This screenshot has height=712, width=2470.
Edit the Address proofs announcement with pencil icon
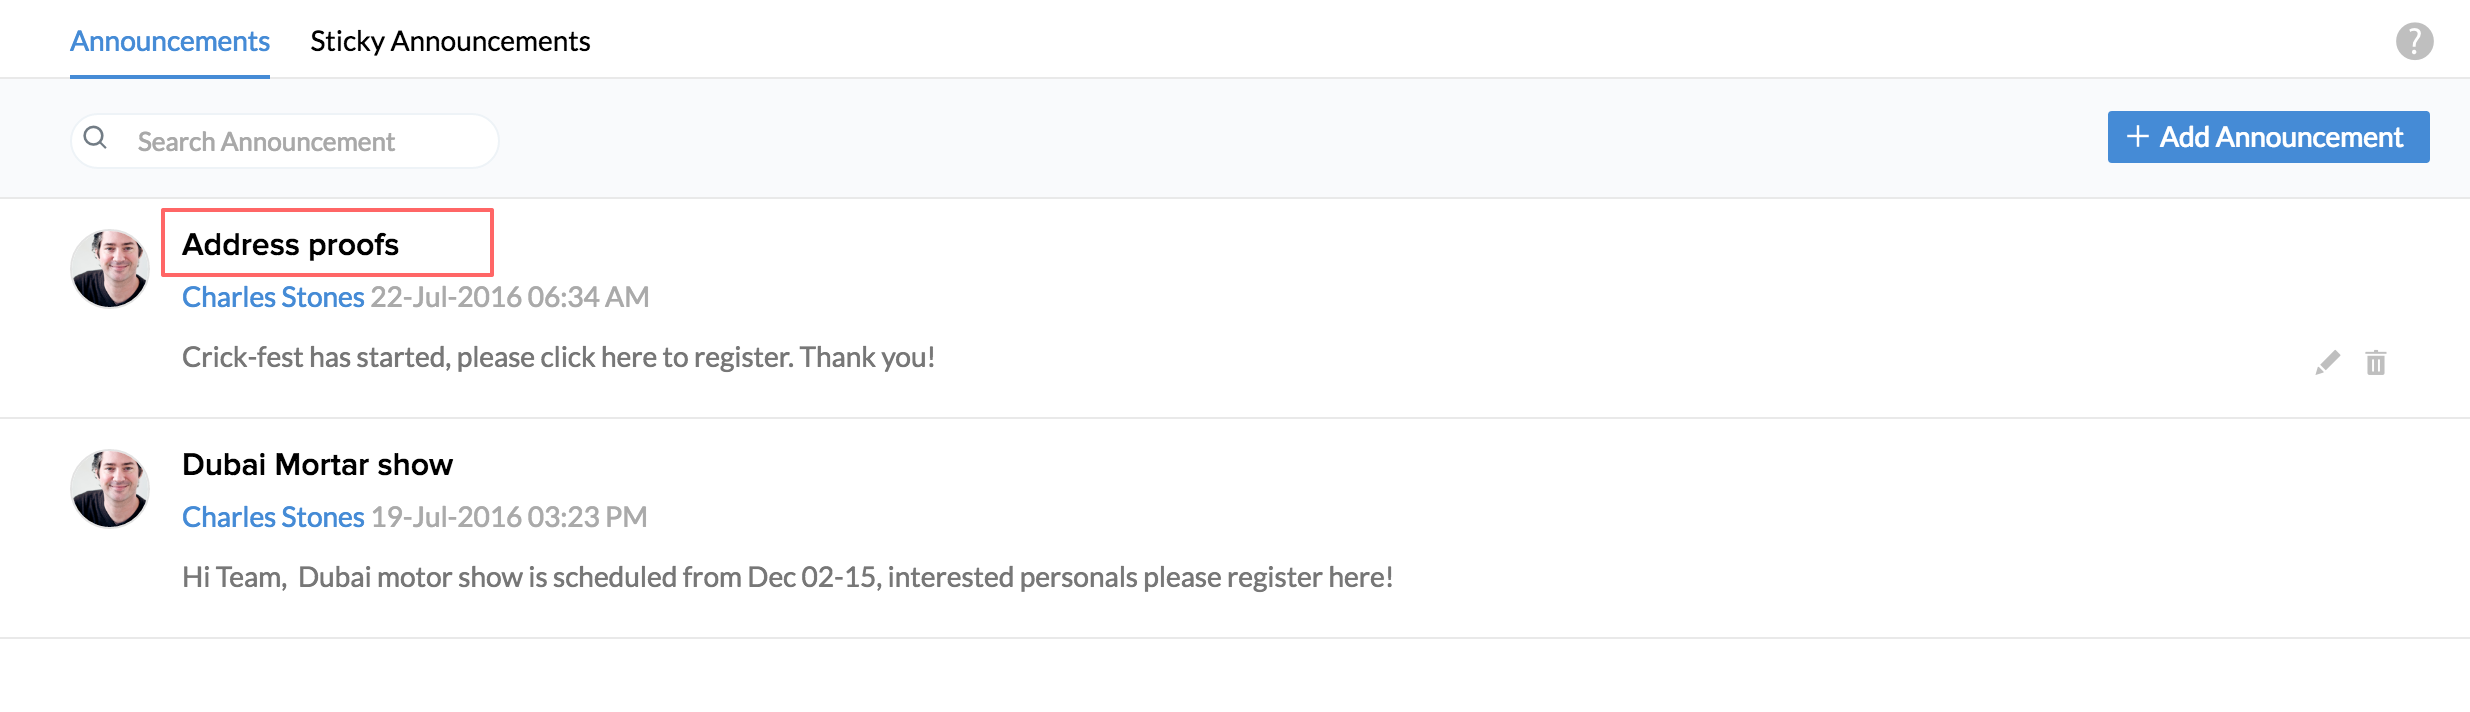click(2327, 362)
